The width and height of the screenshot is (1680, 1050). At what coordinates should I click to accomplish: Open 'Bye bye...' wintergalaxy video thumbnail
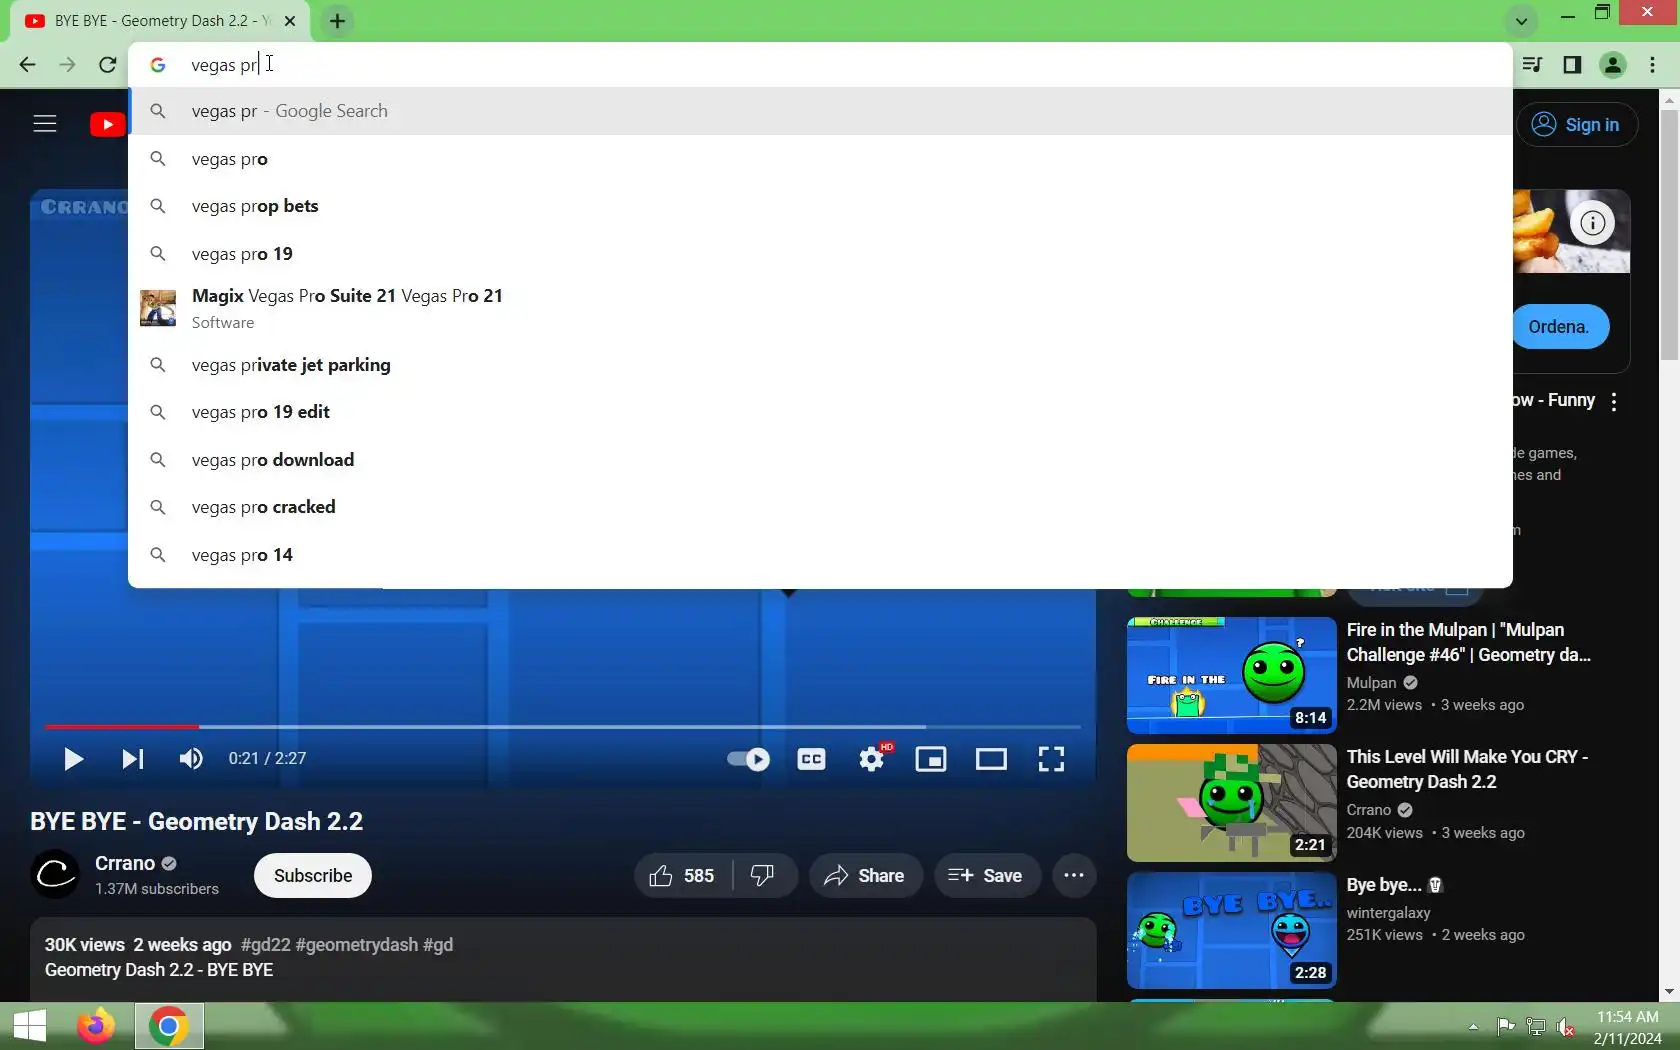tap(1232, 930)
